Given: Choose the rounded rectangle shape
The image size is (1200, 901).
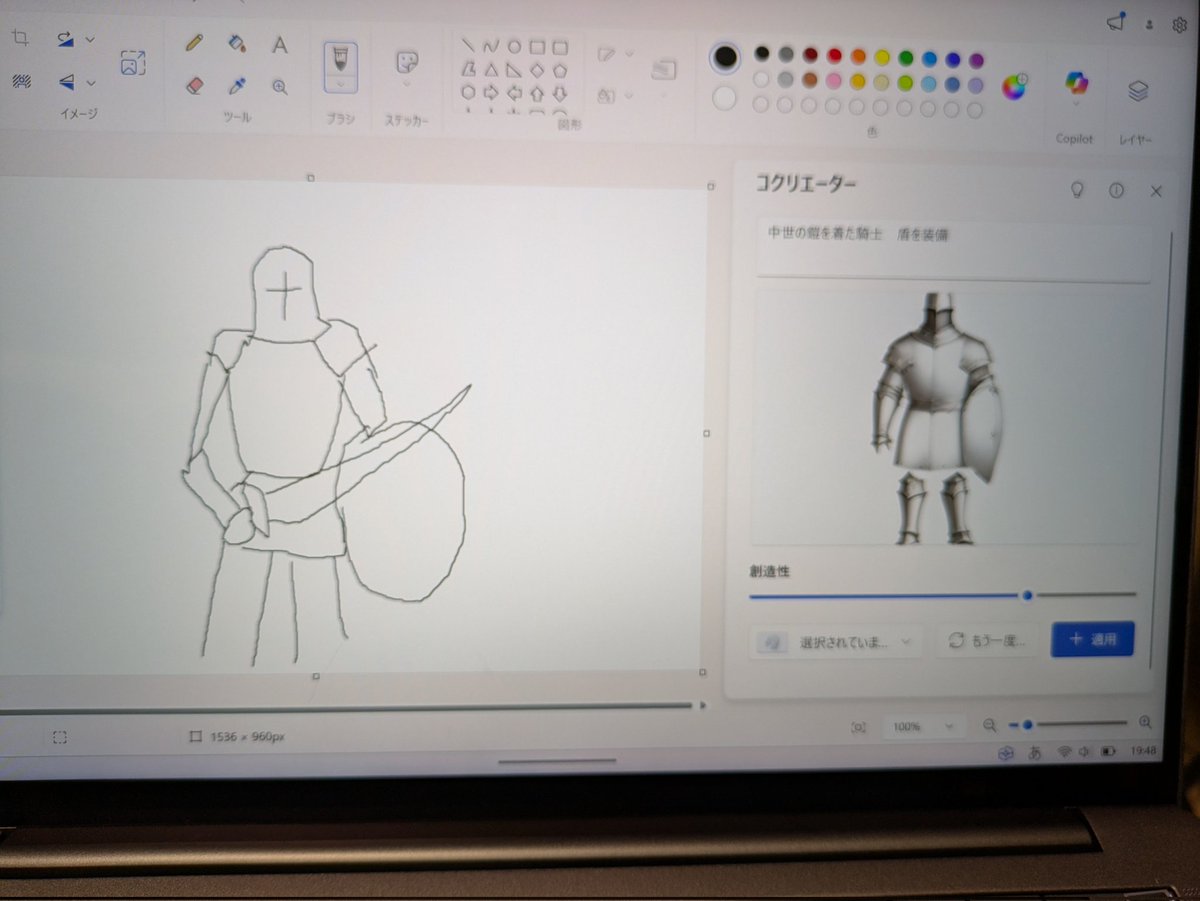Looking at the screenshot, I should tap(561, 46).
